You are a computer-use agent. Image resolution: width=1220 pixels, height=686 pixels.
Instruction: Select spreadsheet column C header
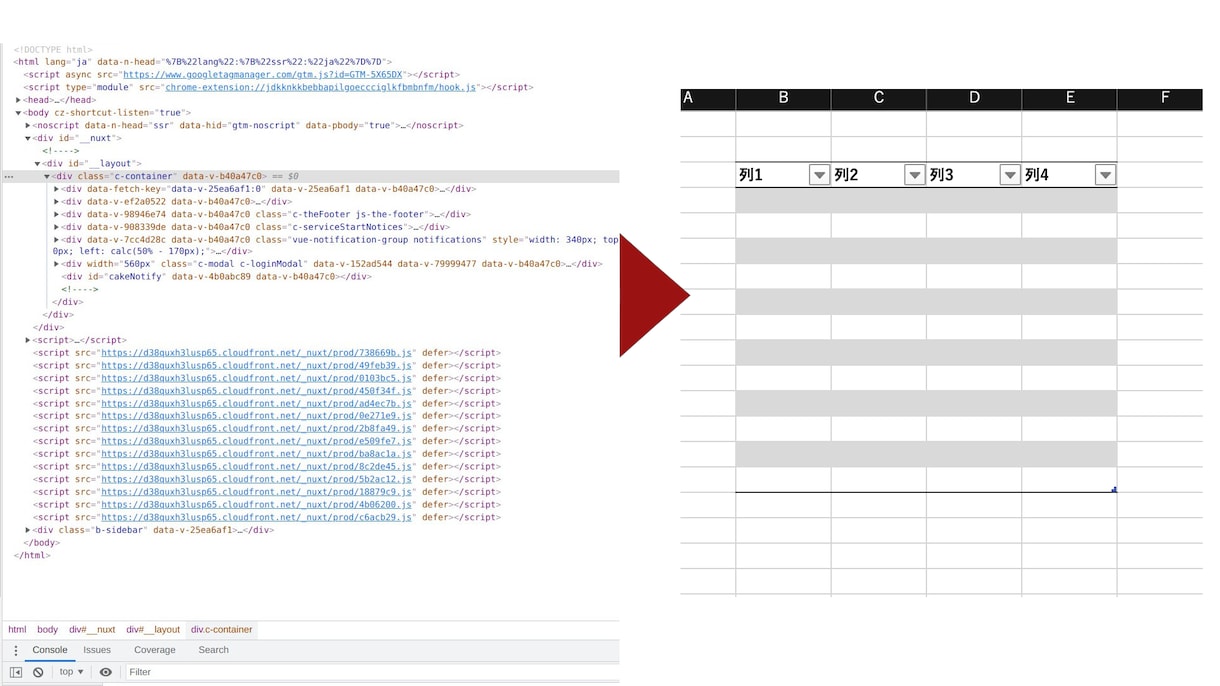pos(879,98)
